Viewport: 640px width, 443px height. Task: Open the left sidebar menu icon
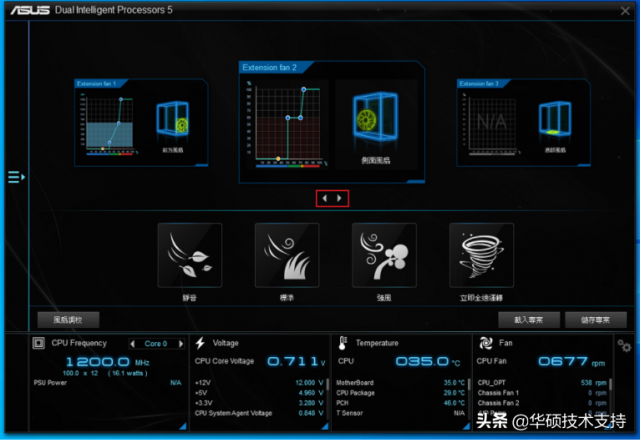click(x=16, y=177)
